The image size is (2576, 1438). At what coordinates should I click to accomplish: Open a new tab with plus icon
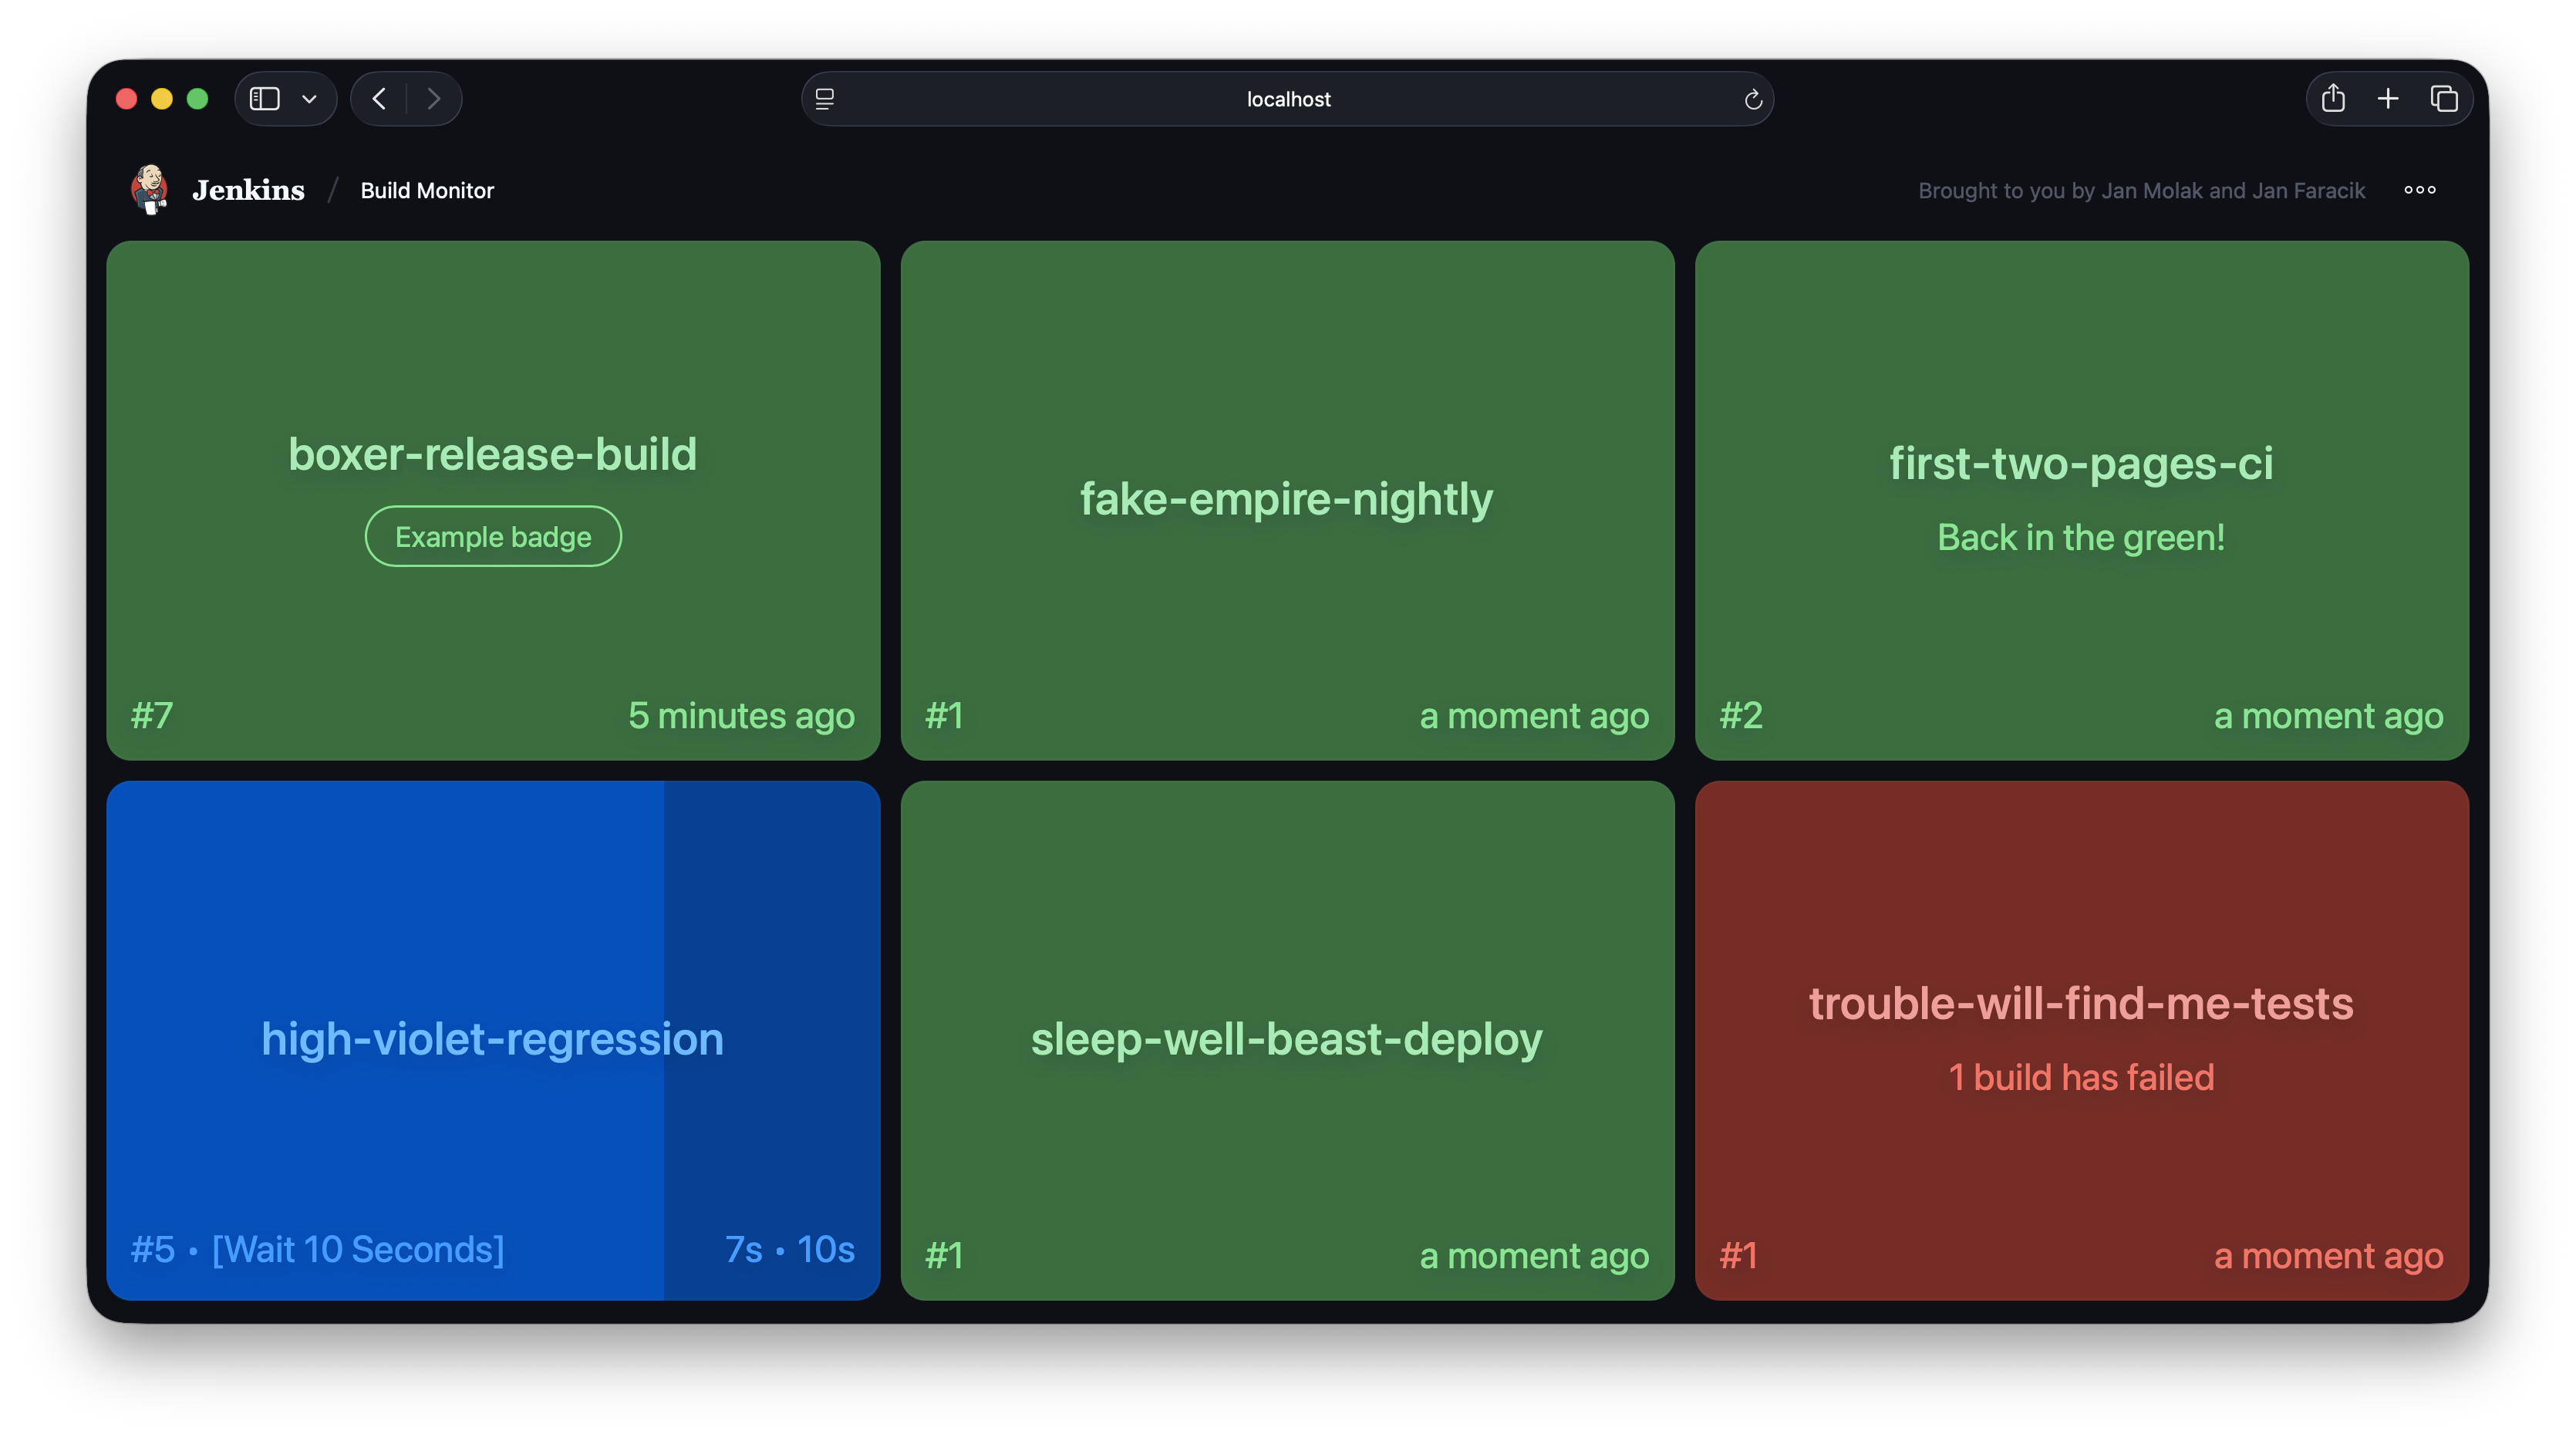click(2388, 99)
